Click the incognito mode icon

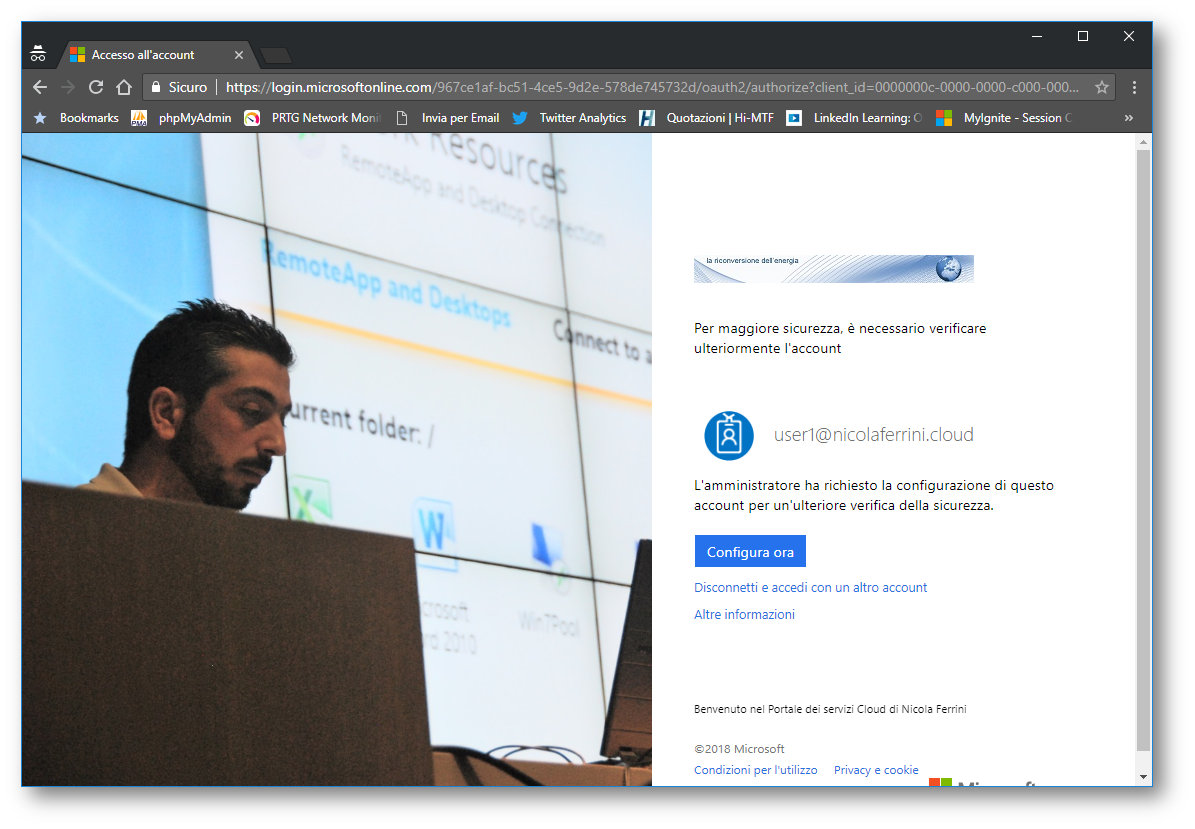tap(38, 54)
